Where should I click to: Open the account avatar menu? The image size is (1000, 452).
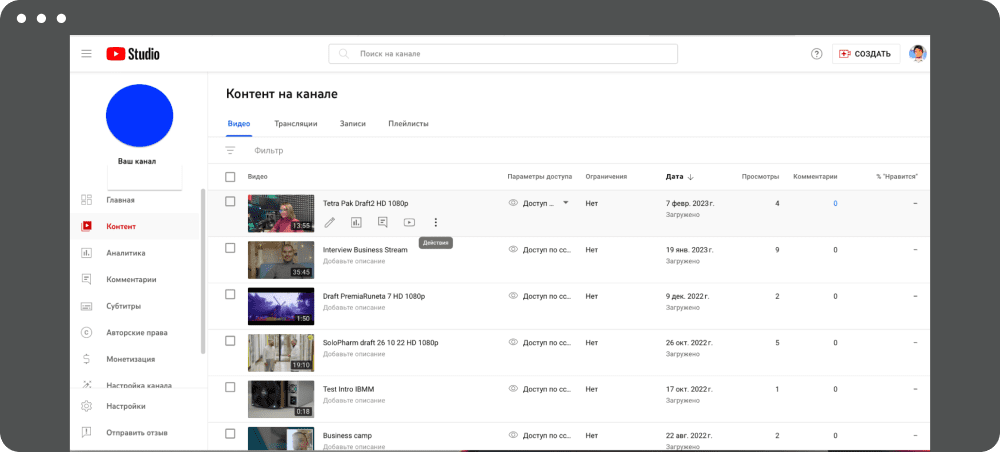coord(918,54)
